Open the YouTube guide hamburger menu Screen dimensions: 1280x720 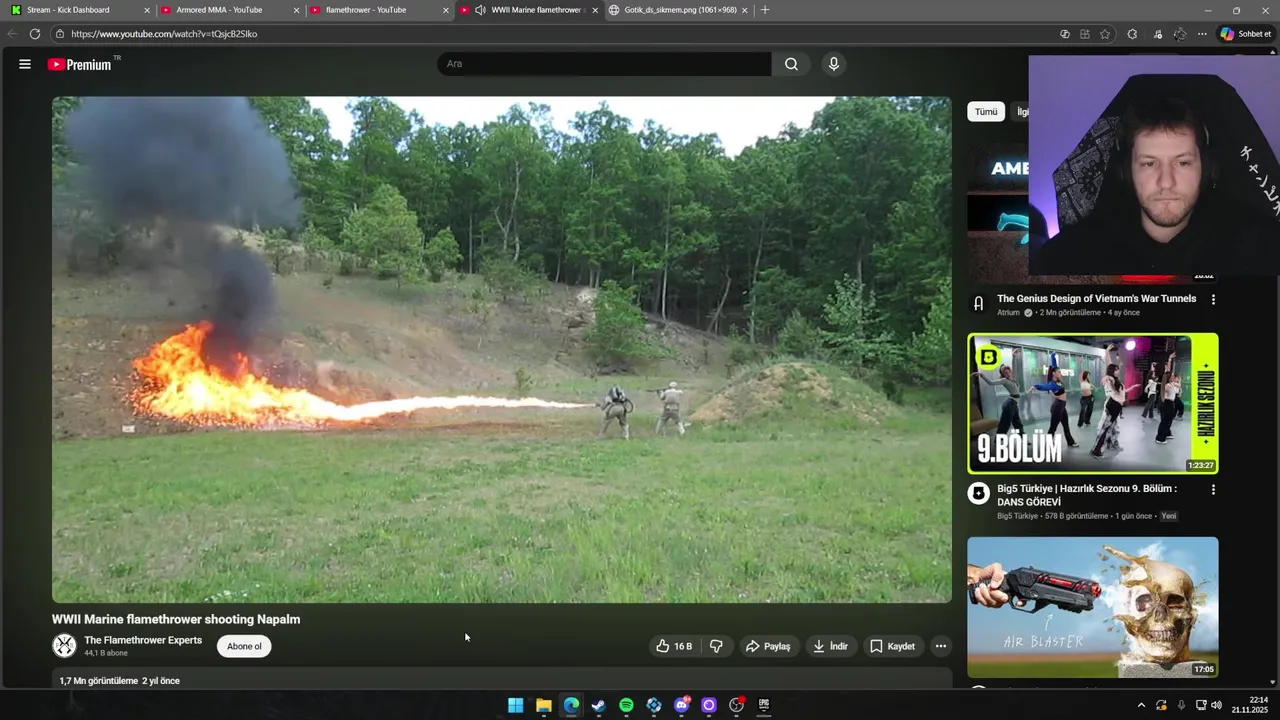24,64
